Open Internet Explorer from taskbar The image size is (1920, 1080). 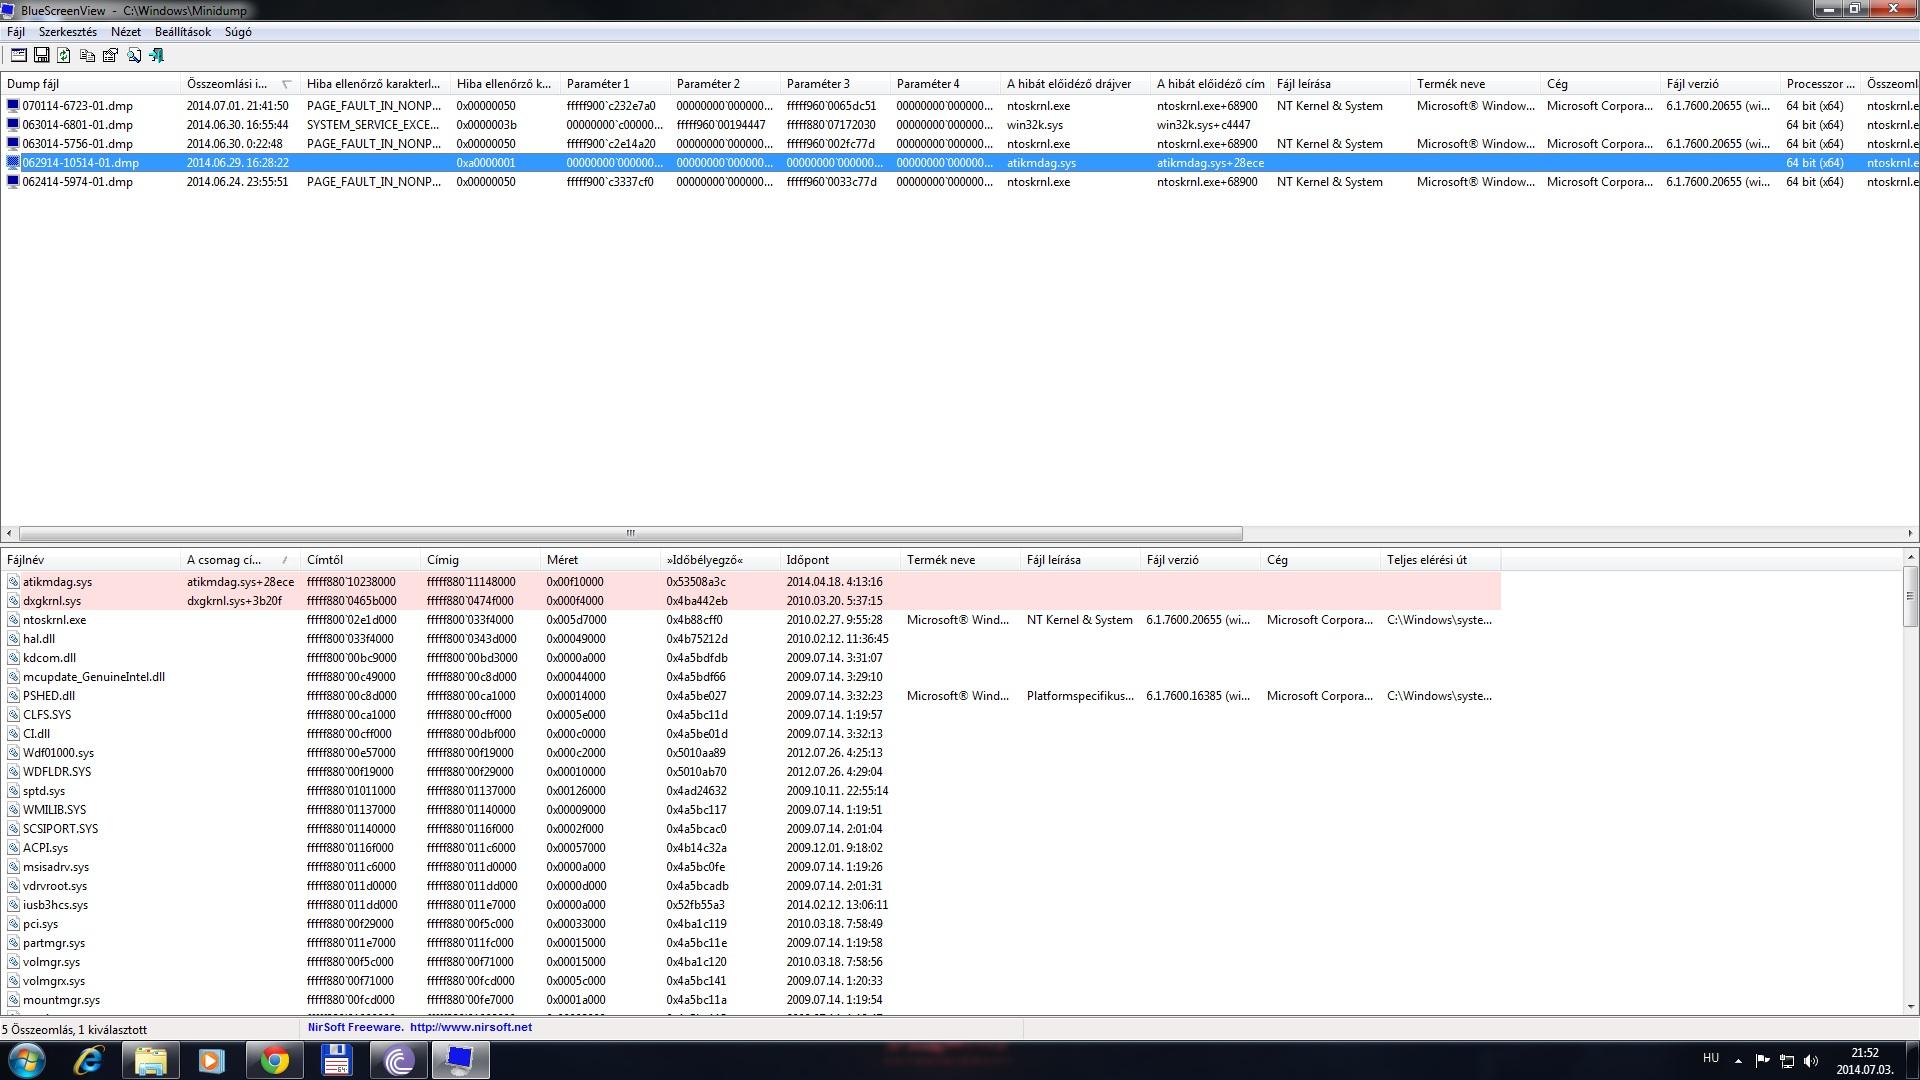tap(88, 1060)
